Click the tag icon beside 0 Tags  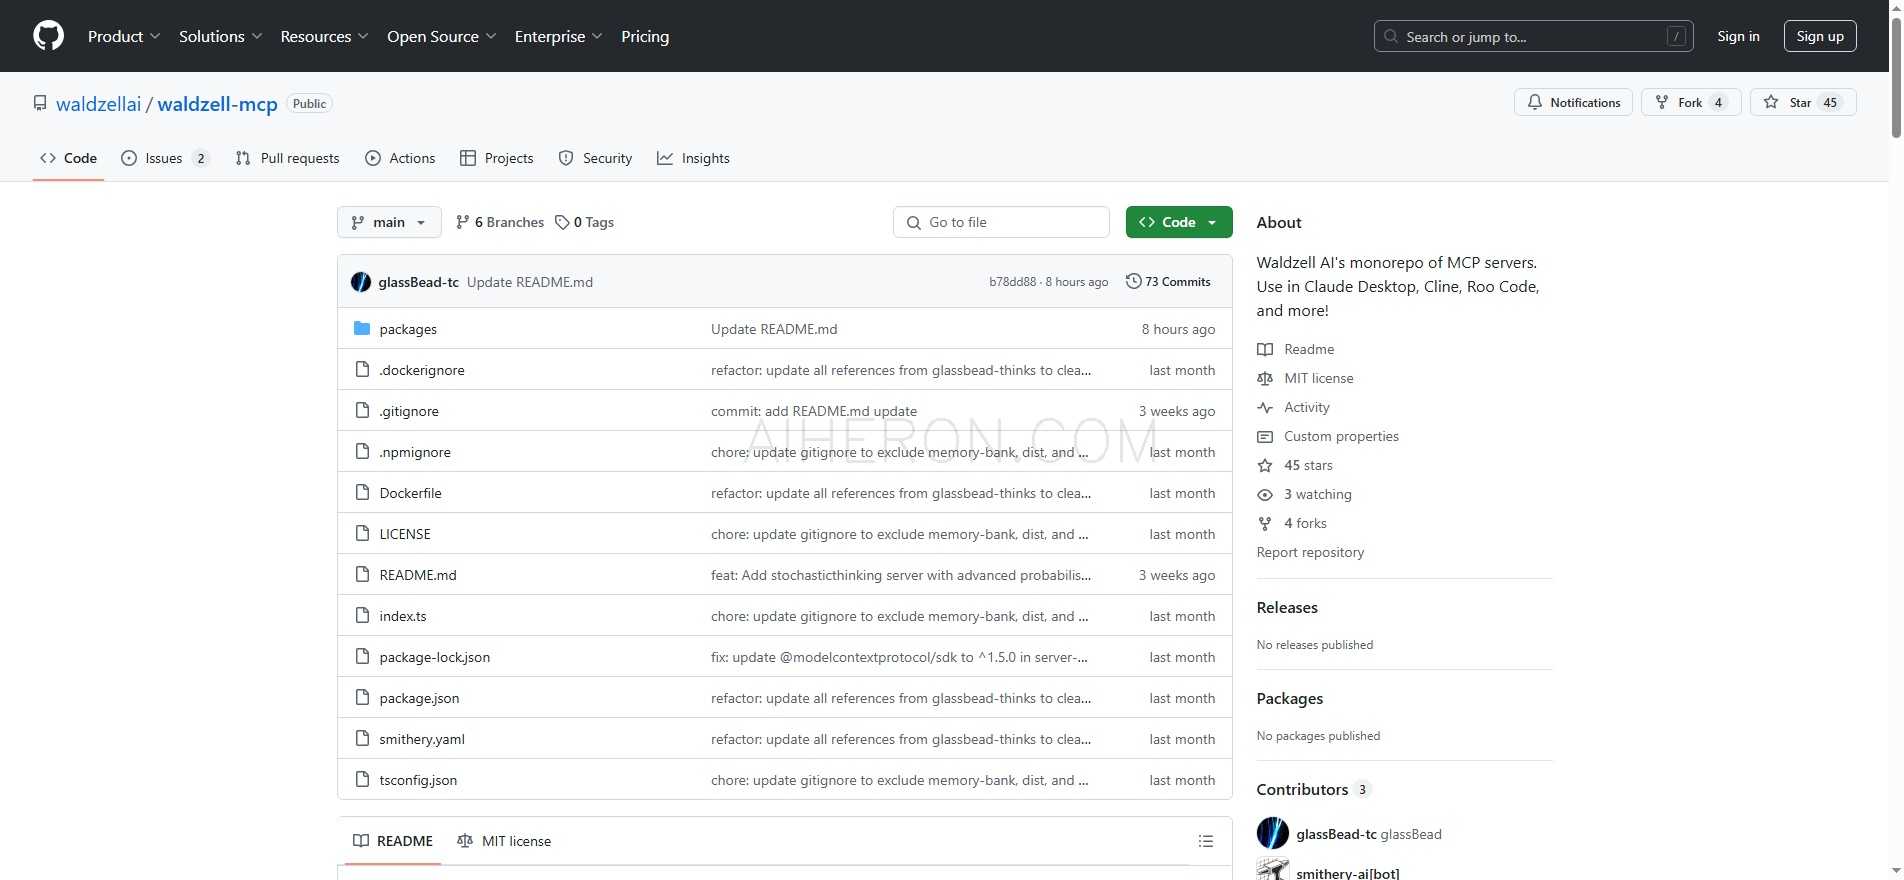562,222
